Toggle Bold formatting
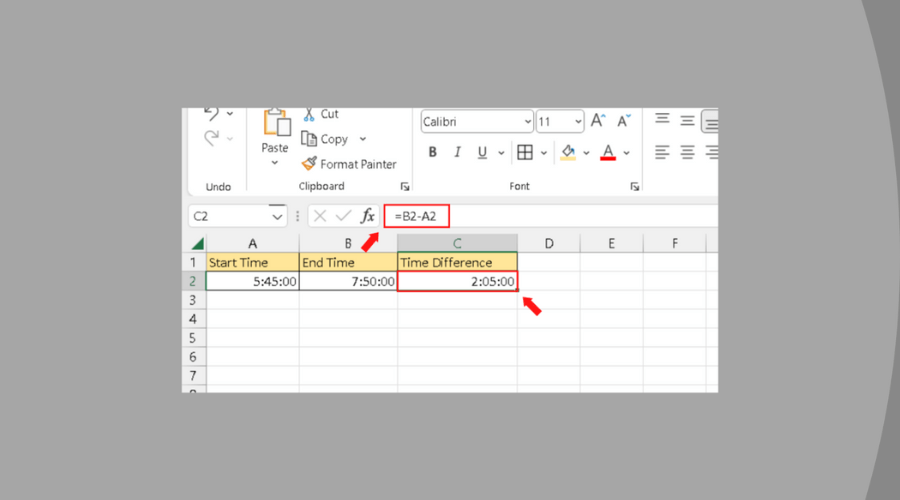900x500 pixels. [433, 152]
